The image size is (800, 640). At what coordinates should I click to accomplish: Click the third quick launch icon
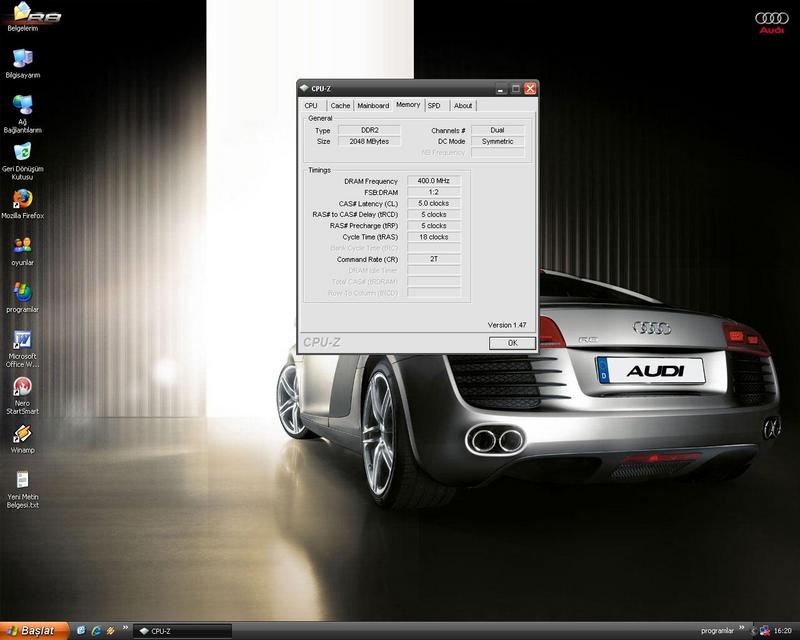pos(110,631)
